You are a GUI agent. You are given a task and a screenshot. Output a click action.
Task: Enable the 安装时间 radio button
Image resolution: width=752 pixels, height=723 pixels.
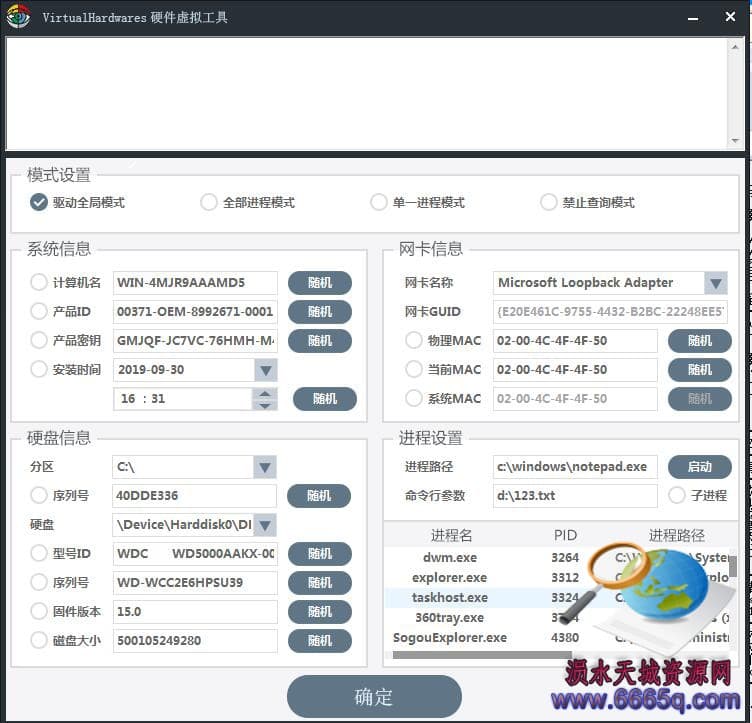[39, 369]
